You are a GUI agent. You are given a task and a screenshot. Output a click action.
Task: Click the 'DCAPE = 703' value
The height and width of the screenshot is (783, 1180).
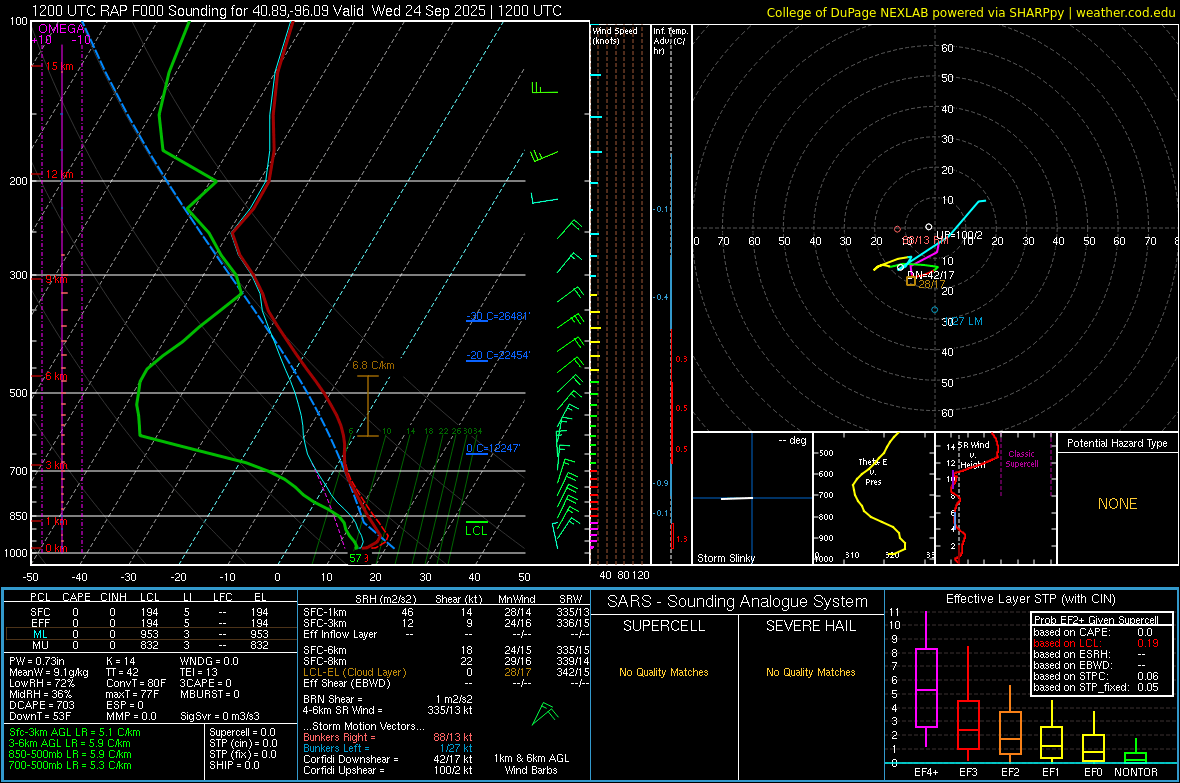point(41,705)
